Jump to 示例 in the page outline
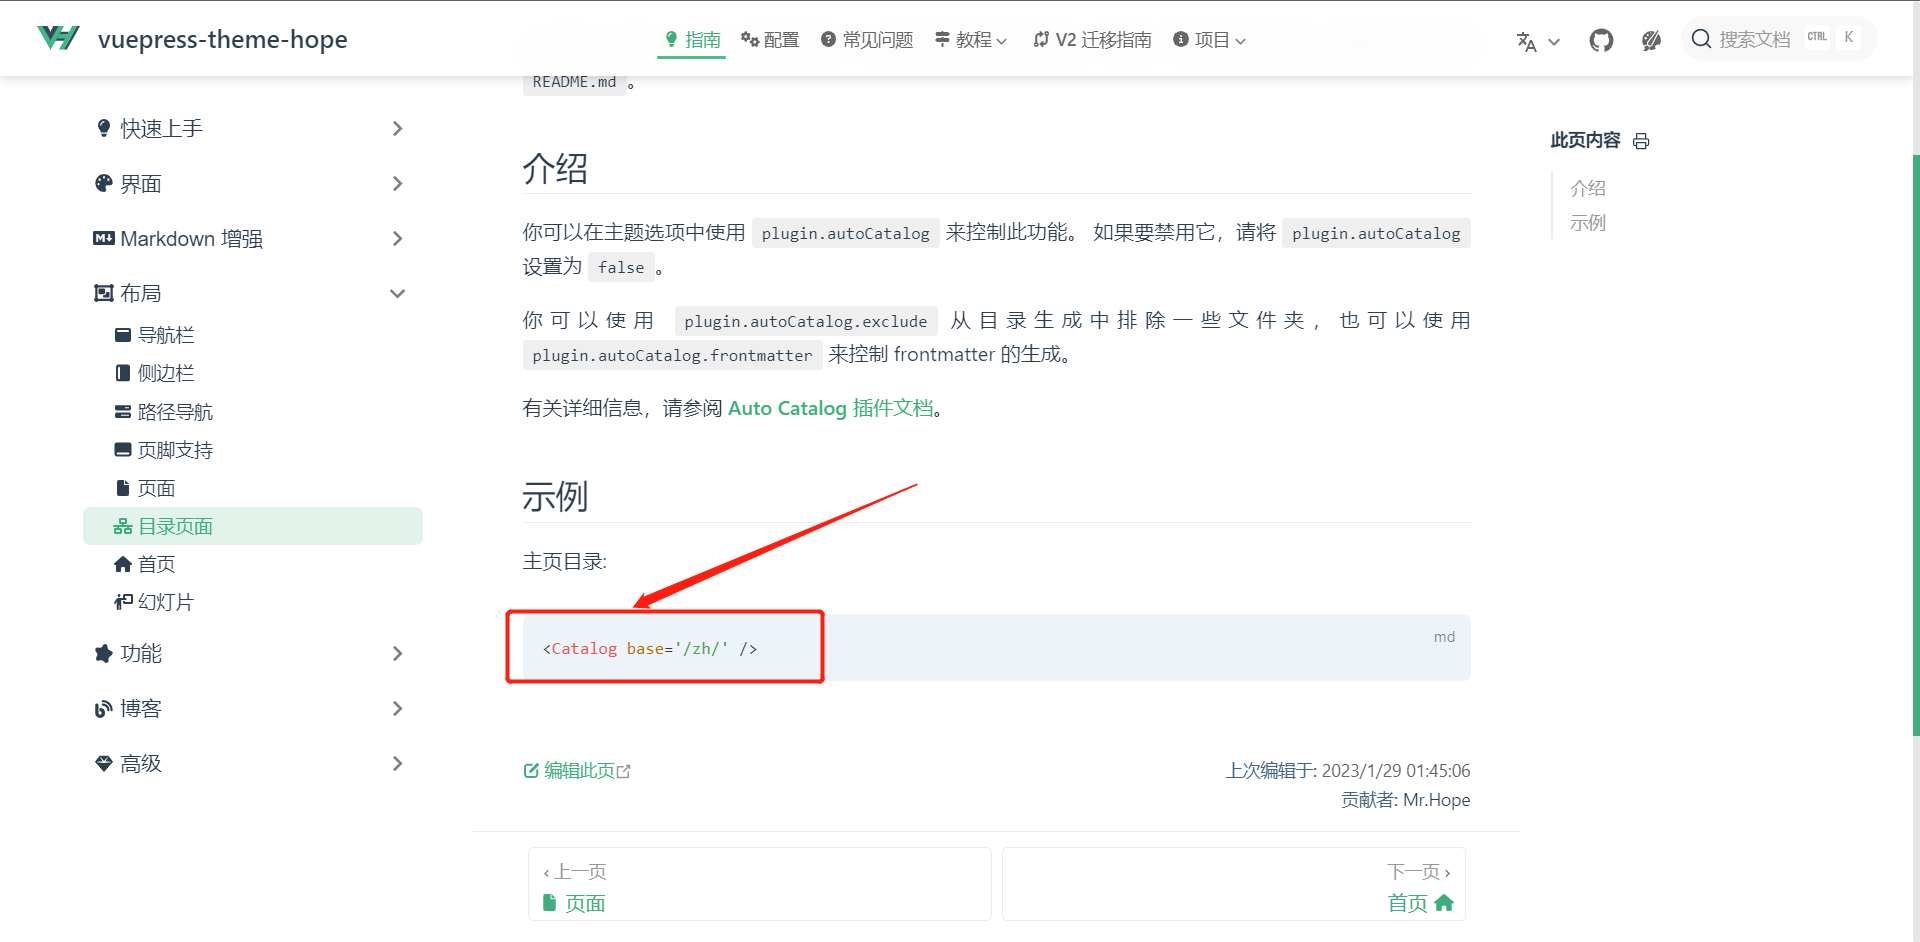This screenshot has height=942, width=1920. click(x=1590, y=222)
